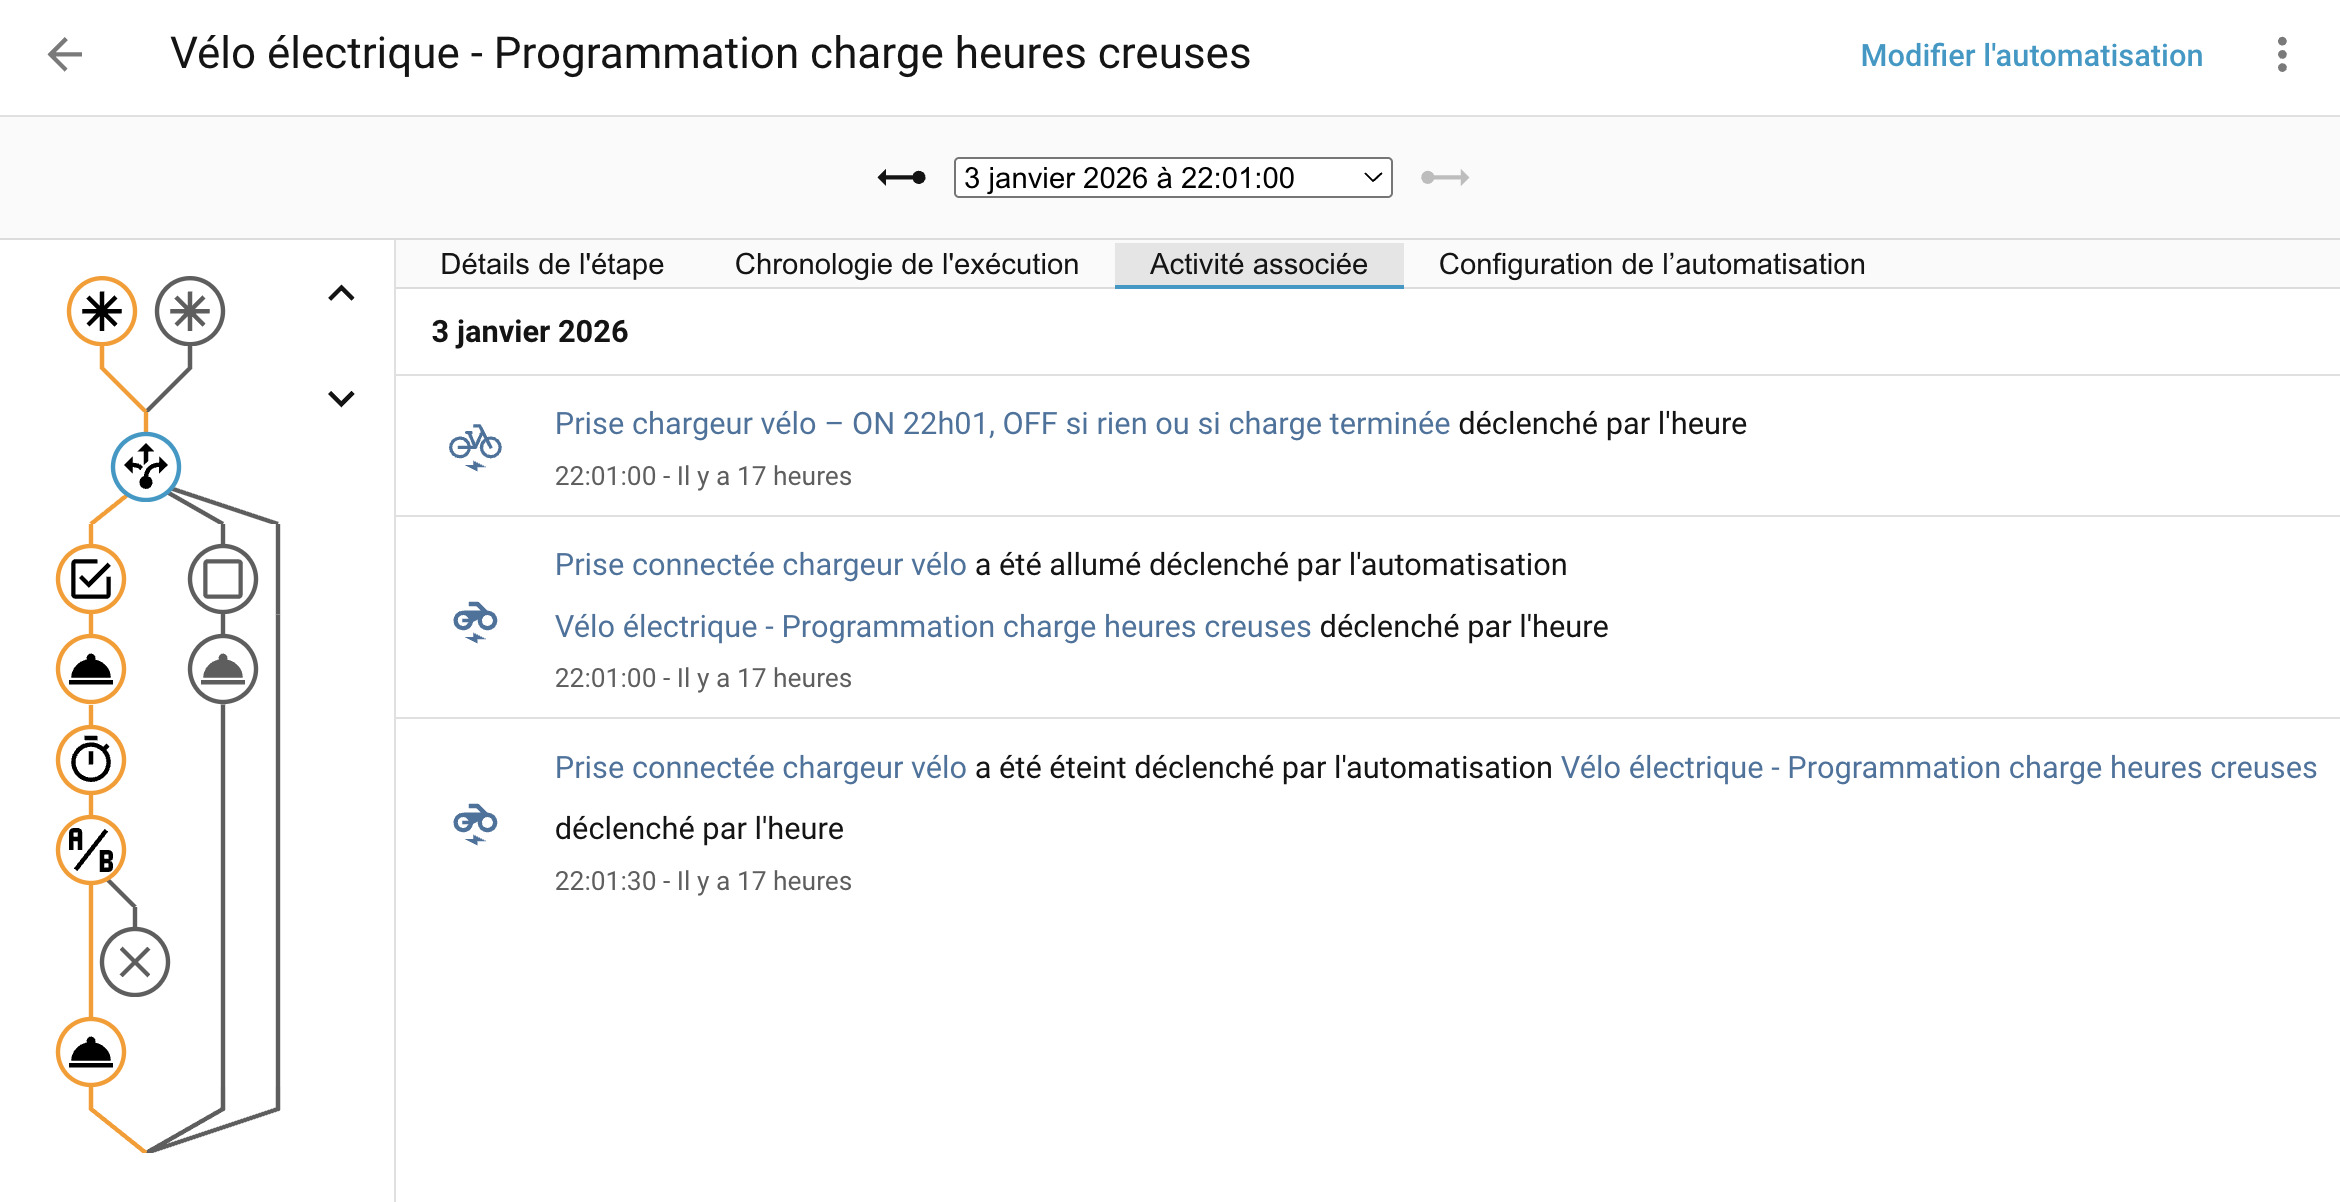This screenshot has width=2340, height=1202.
Task: Go to the previous trace run
Action: [x=901, y=178]
